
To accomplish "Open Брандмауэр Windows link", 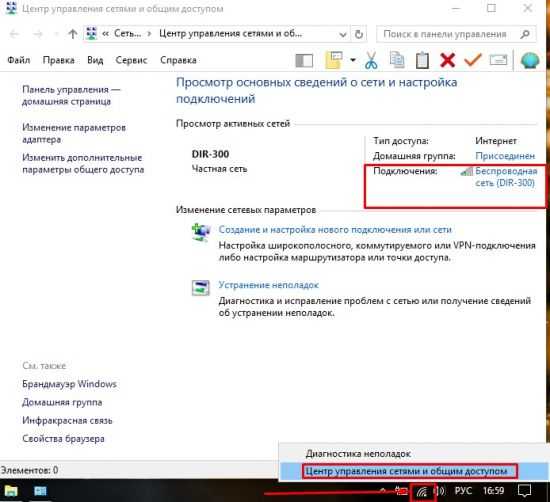I will pyautogui.click(x=69, y=384).
